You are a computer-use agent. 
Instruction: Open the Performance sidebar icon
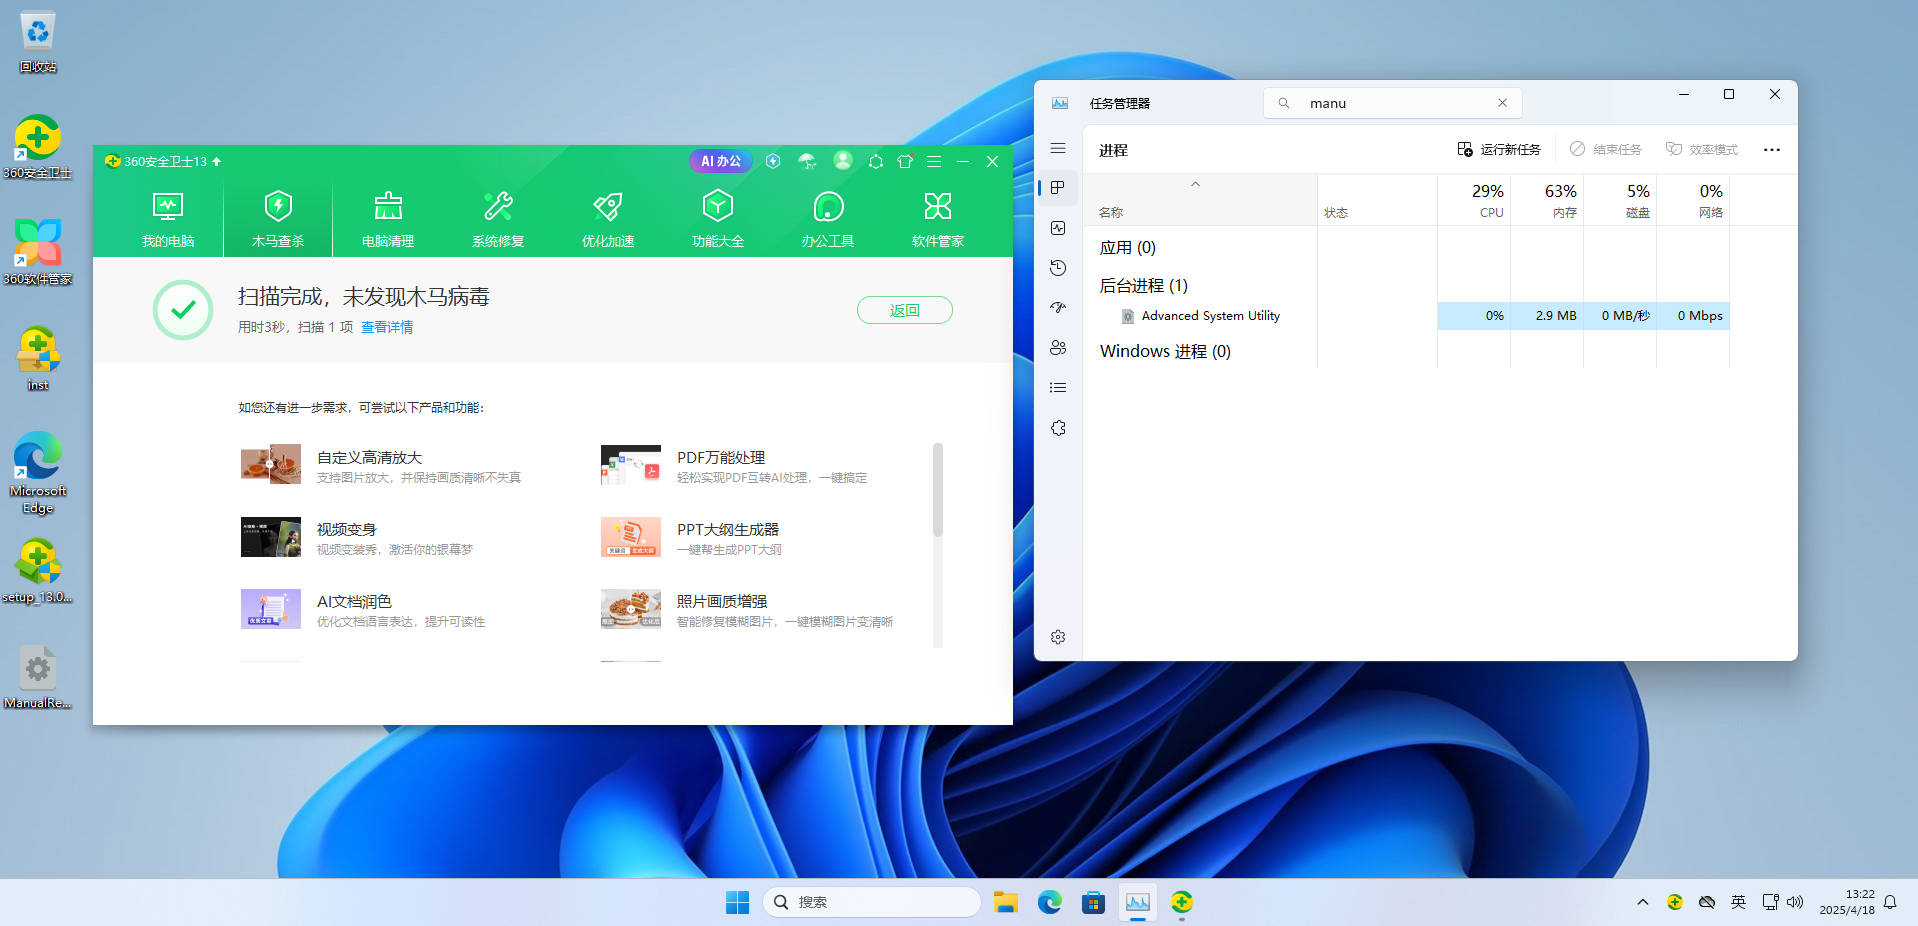tap(1058, 228)
